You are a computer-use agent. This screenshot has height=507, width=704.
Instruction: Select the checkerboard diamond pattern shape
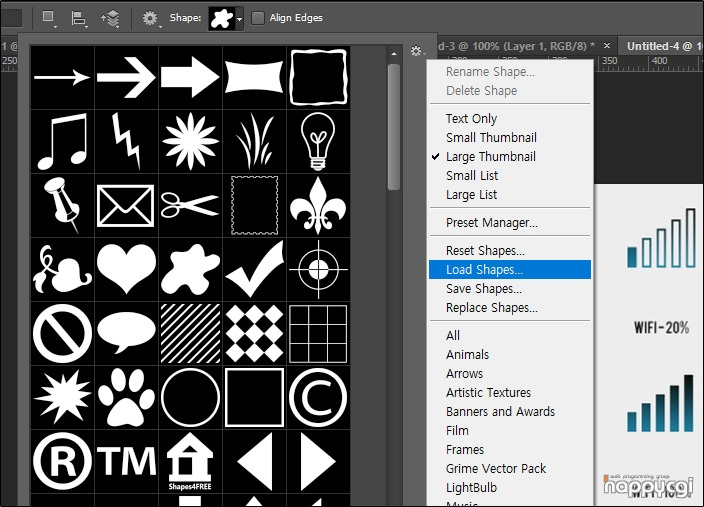pos(255,333)
